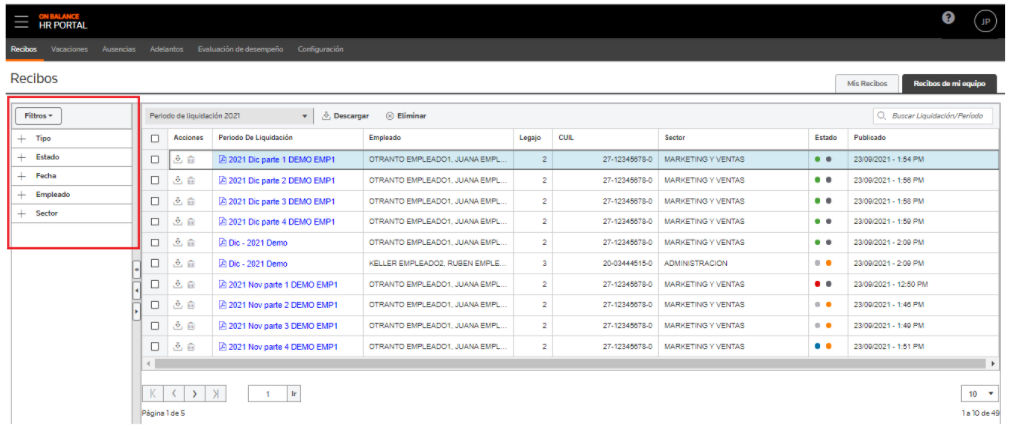Image resolution: width=1009 pixels, height=432 pixels.
Task: Check the 2021 Nov parte 1 row checkbox
Action: click(x=154, y=284)
